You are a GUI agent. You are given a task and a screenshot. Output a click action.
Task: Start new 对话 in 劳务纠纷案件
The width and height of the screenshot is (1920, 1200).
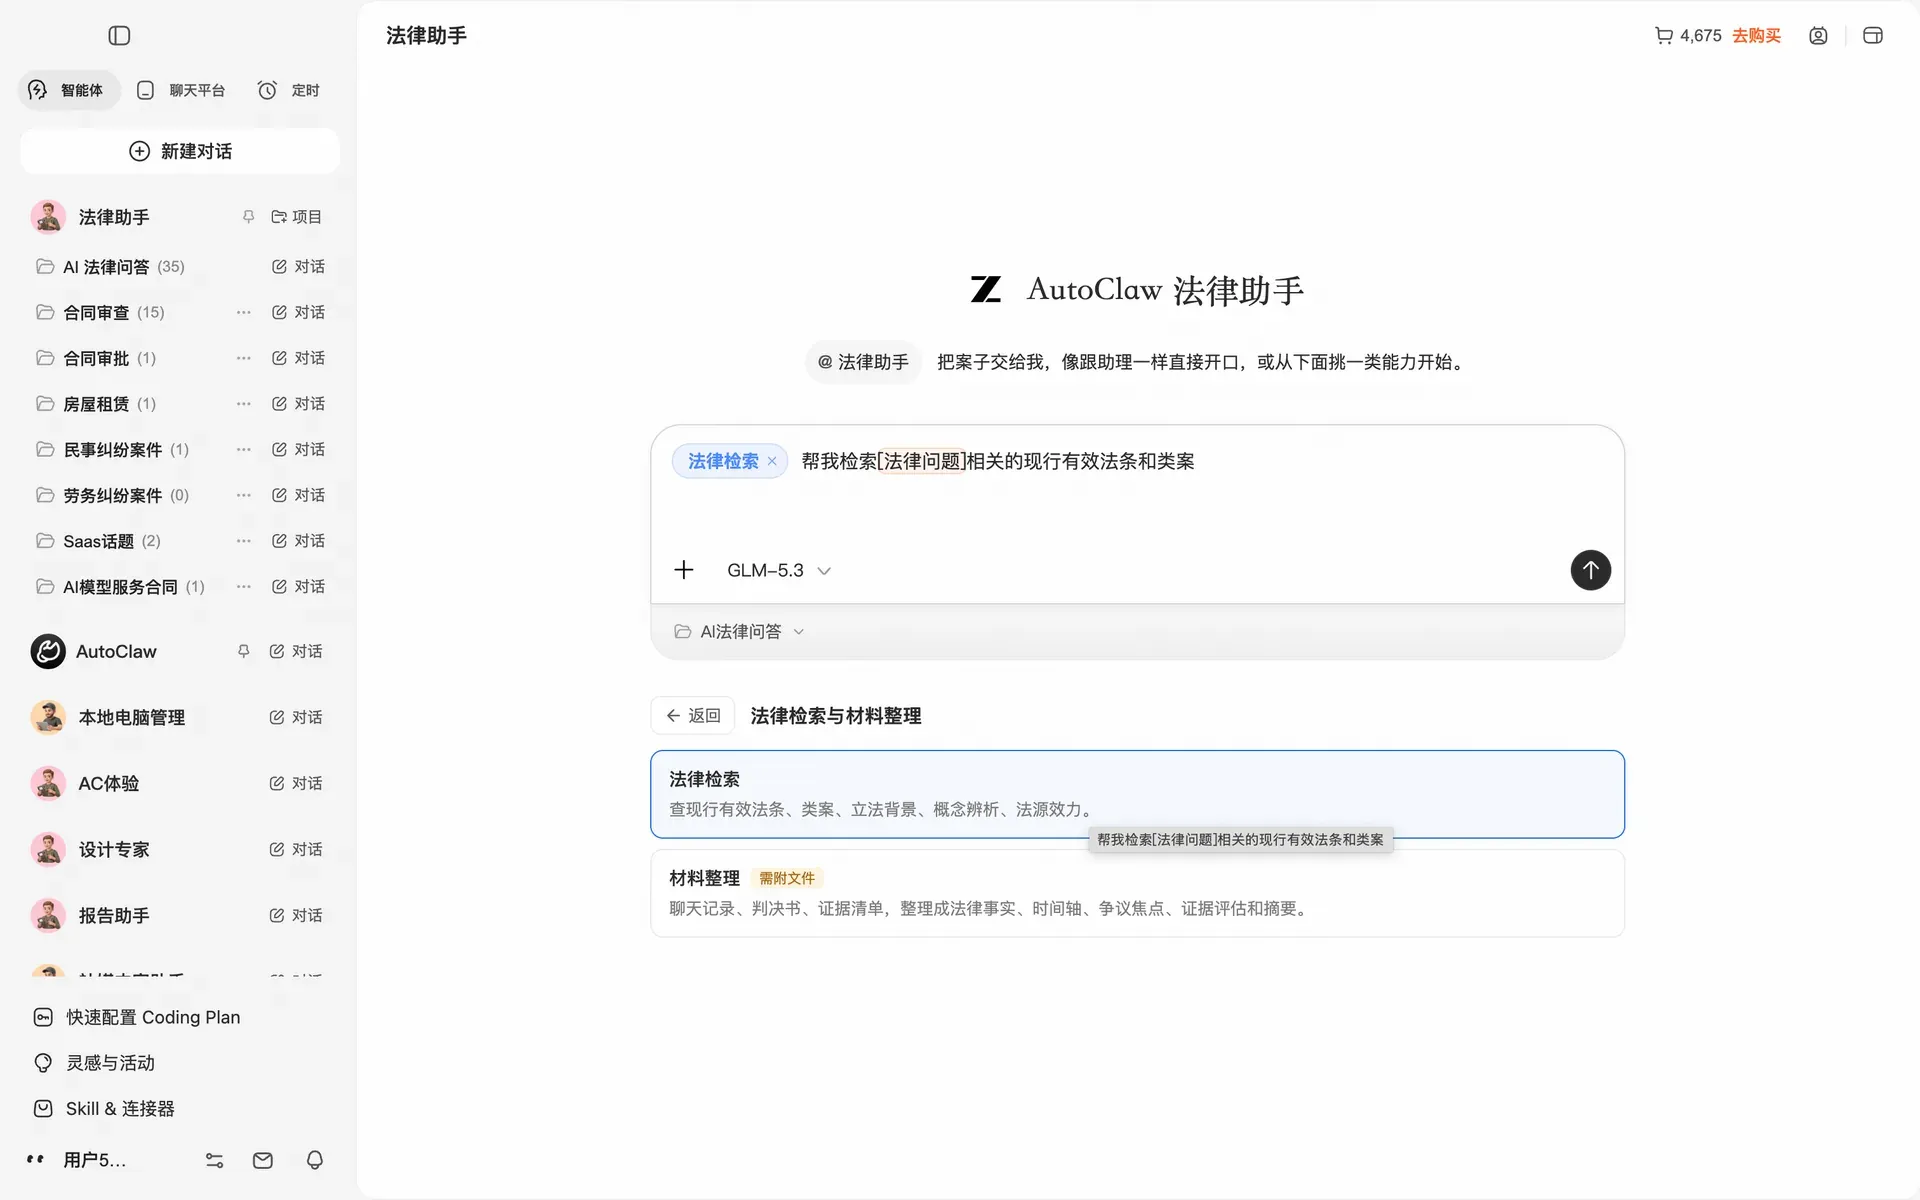point(298,495)
